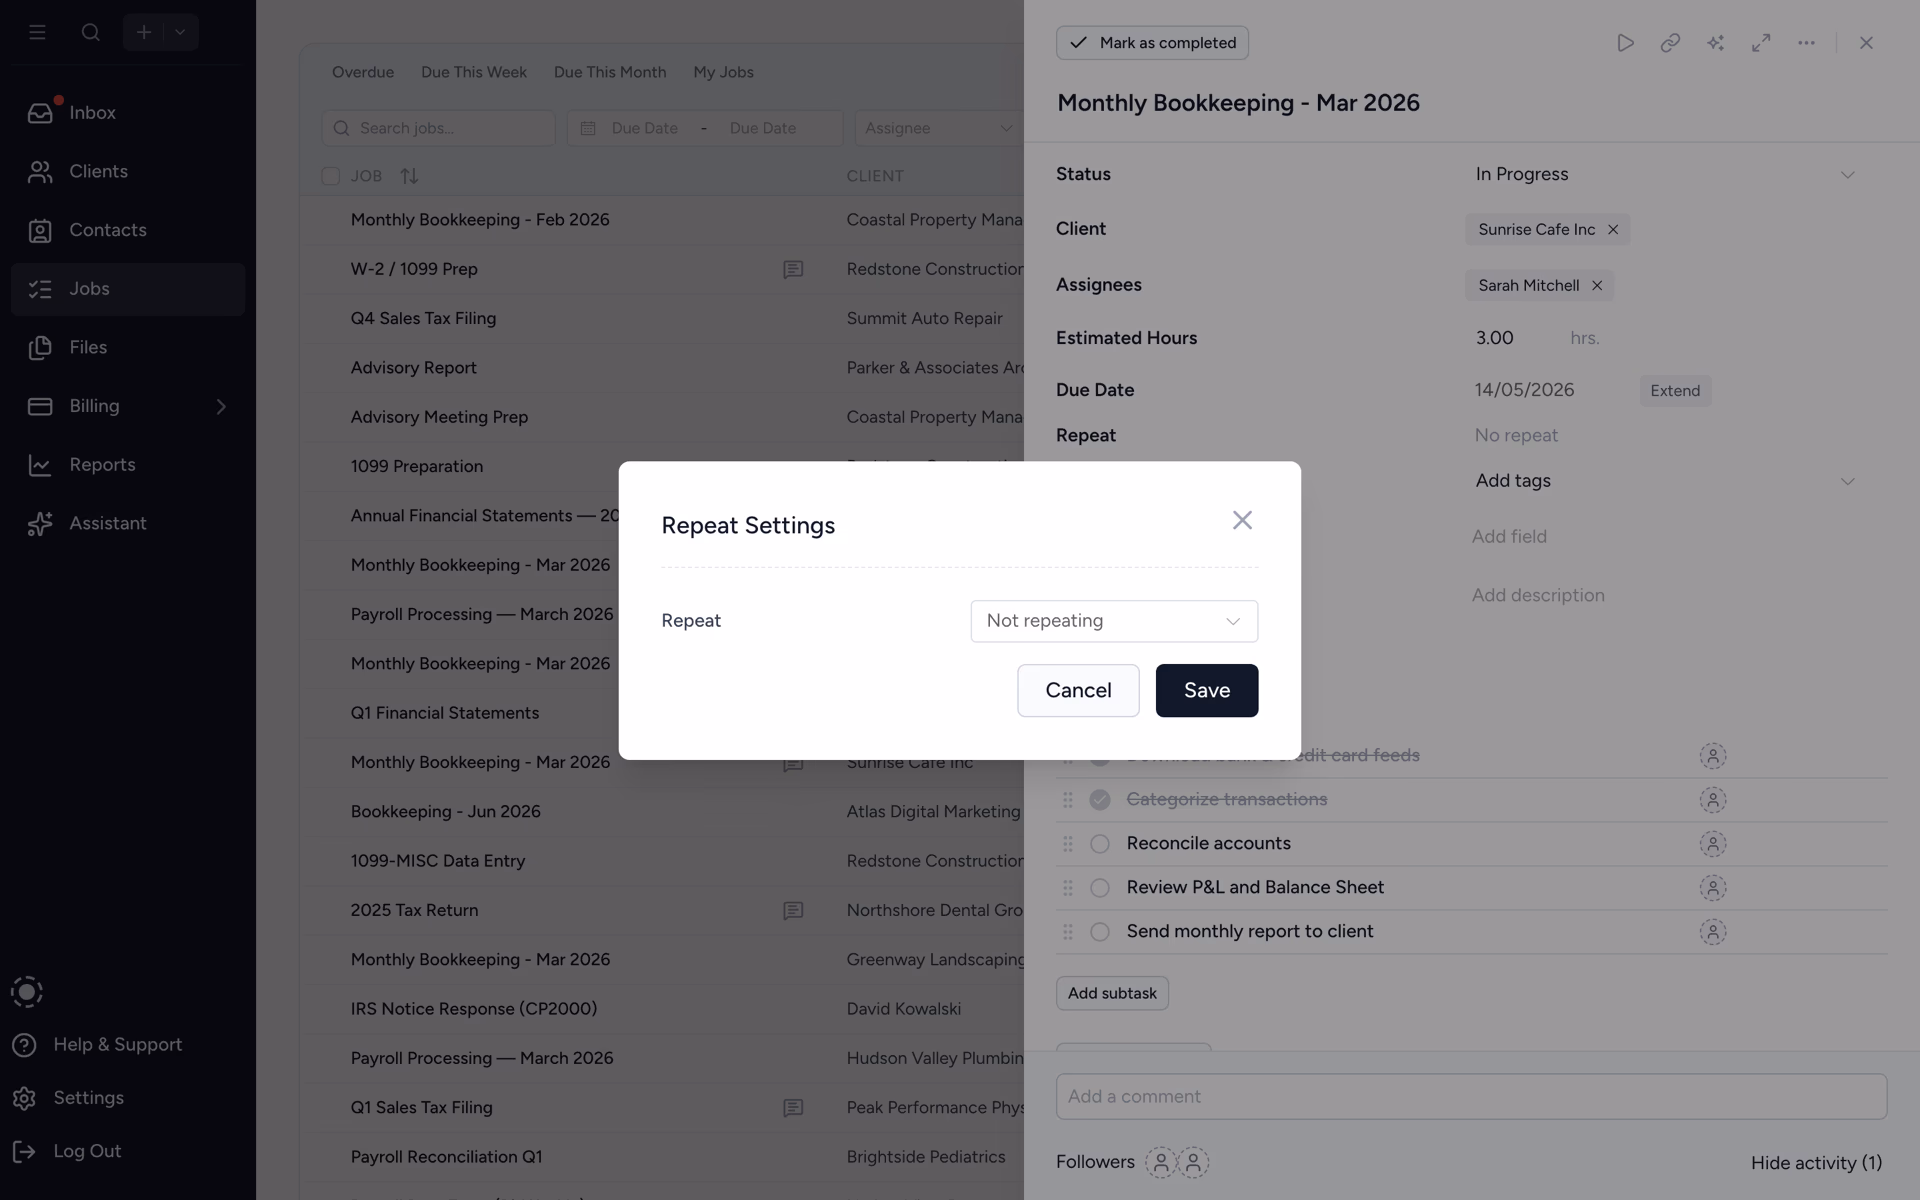Click comment icon on W-2 / 1099 Prep row

793,269
